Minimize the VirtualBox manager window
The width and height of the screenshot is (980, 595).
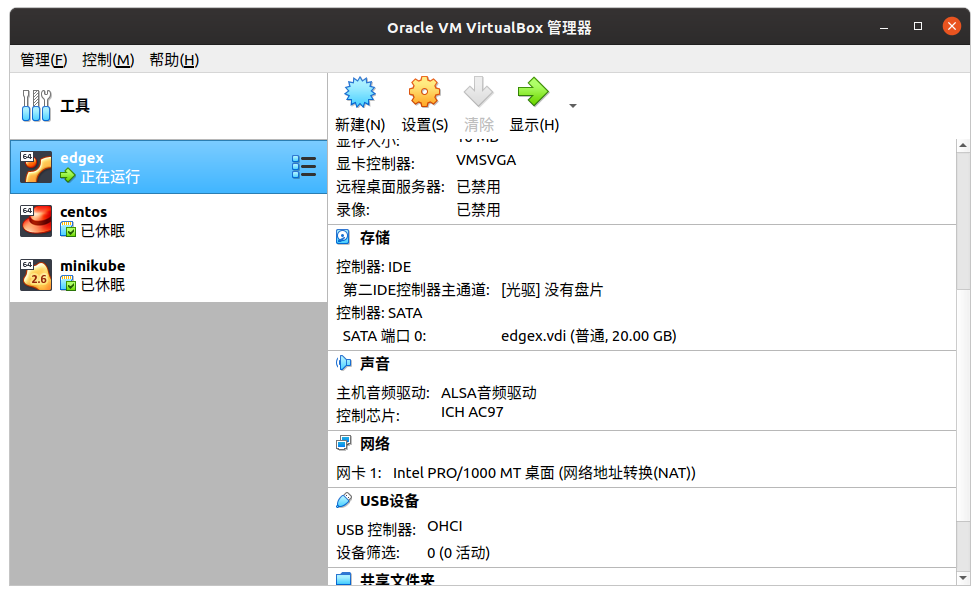884,26
